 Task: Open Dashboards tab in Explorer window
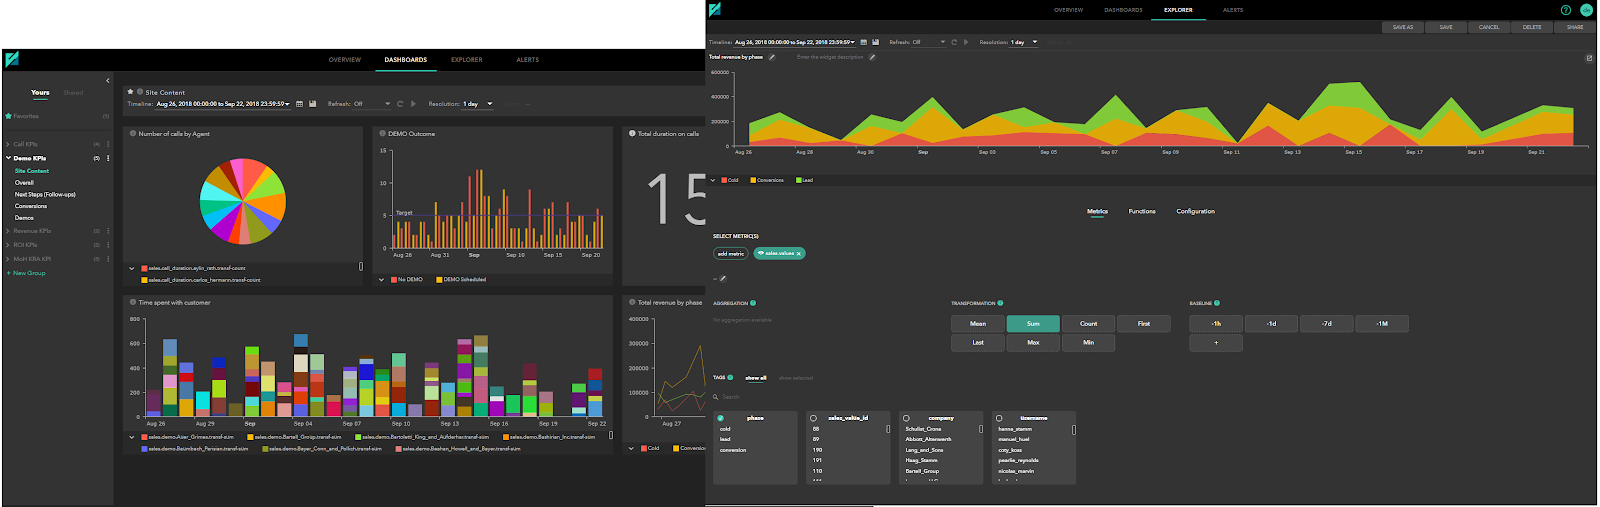point(1123,10)
